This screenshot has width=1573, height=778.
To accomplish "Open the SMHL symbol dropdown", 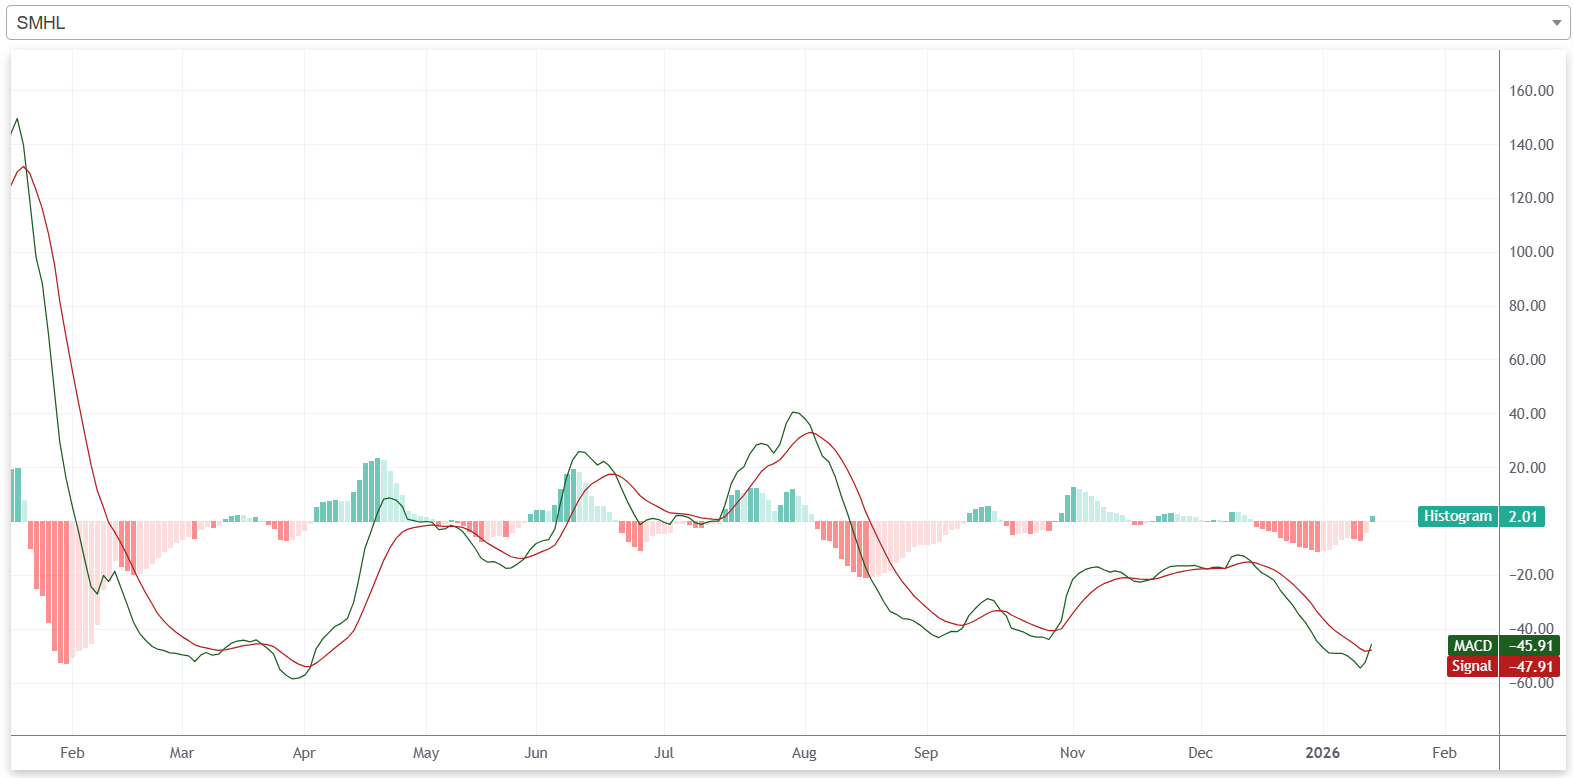I will point(780,22).
